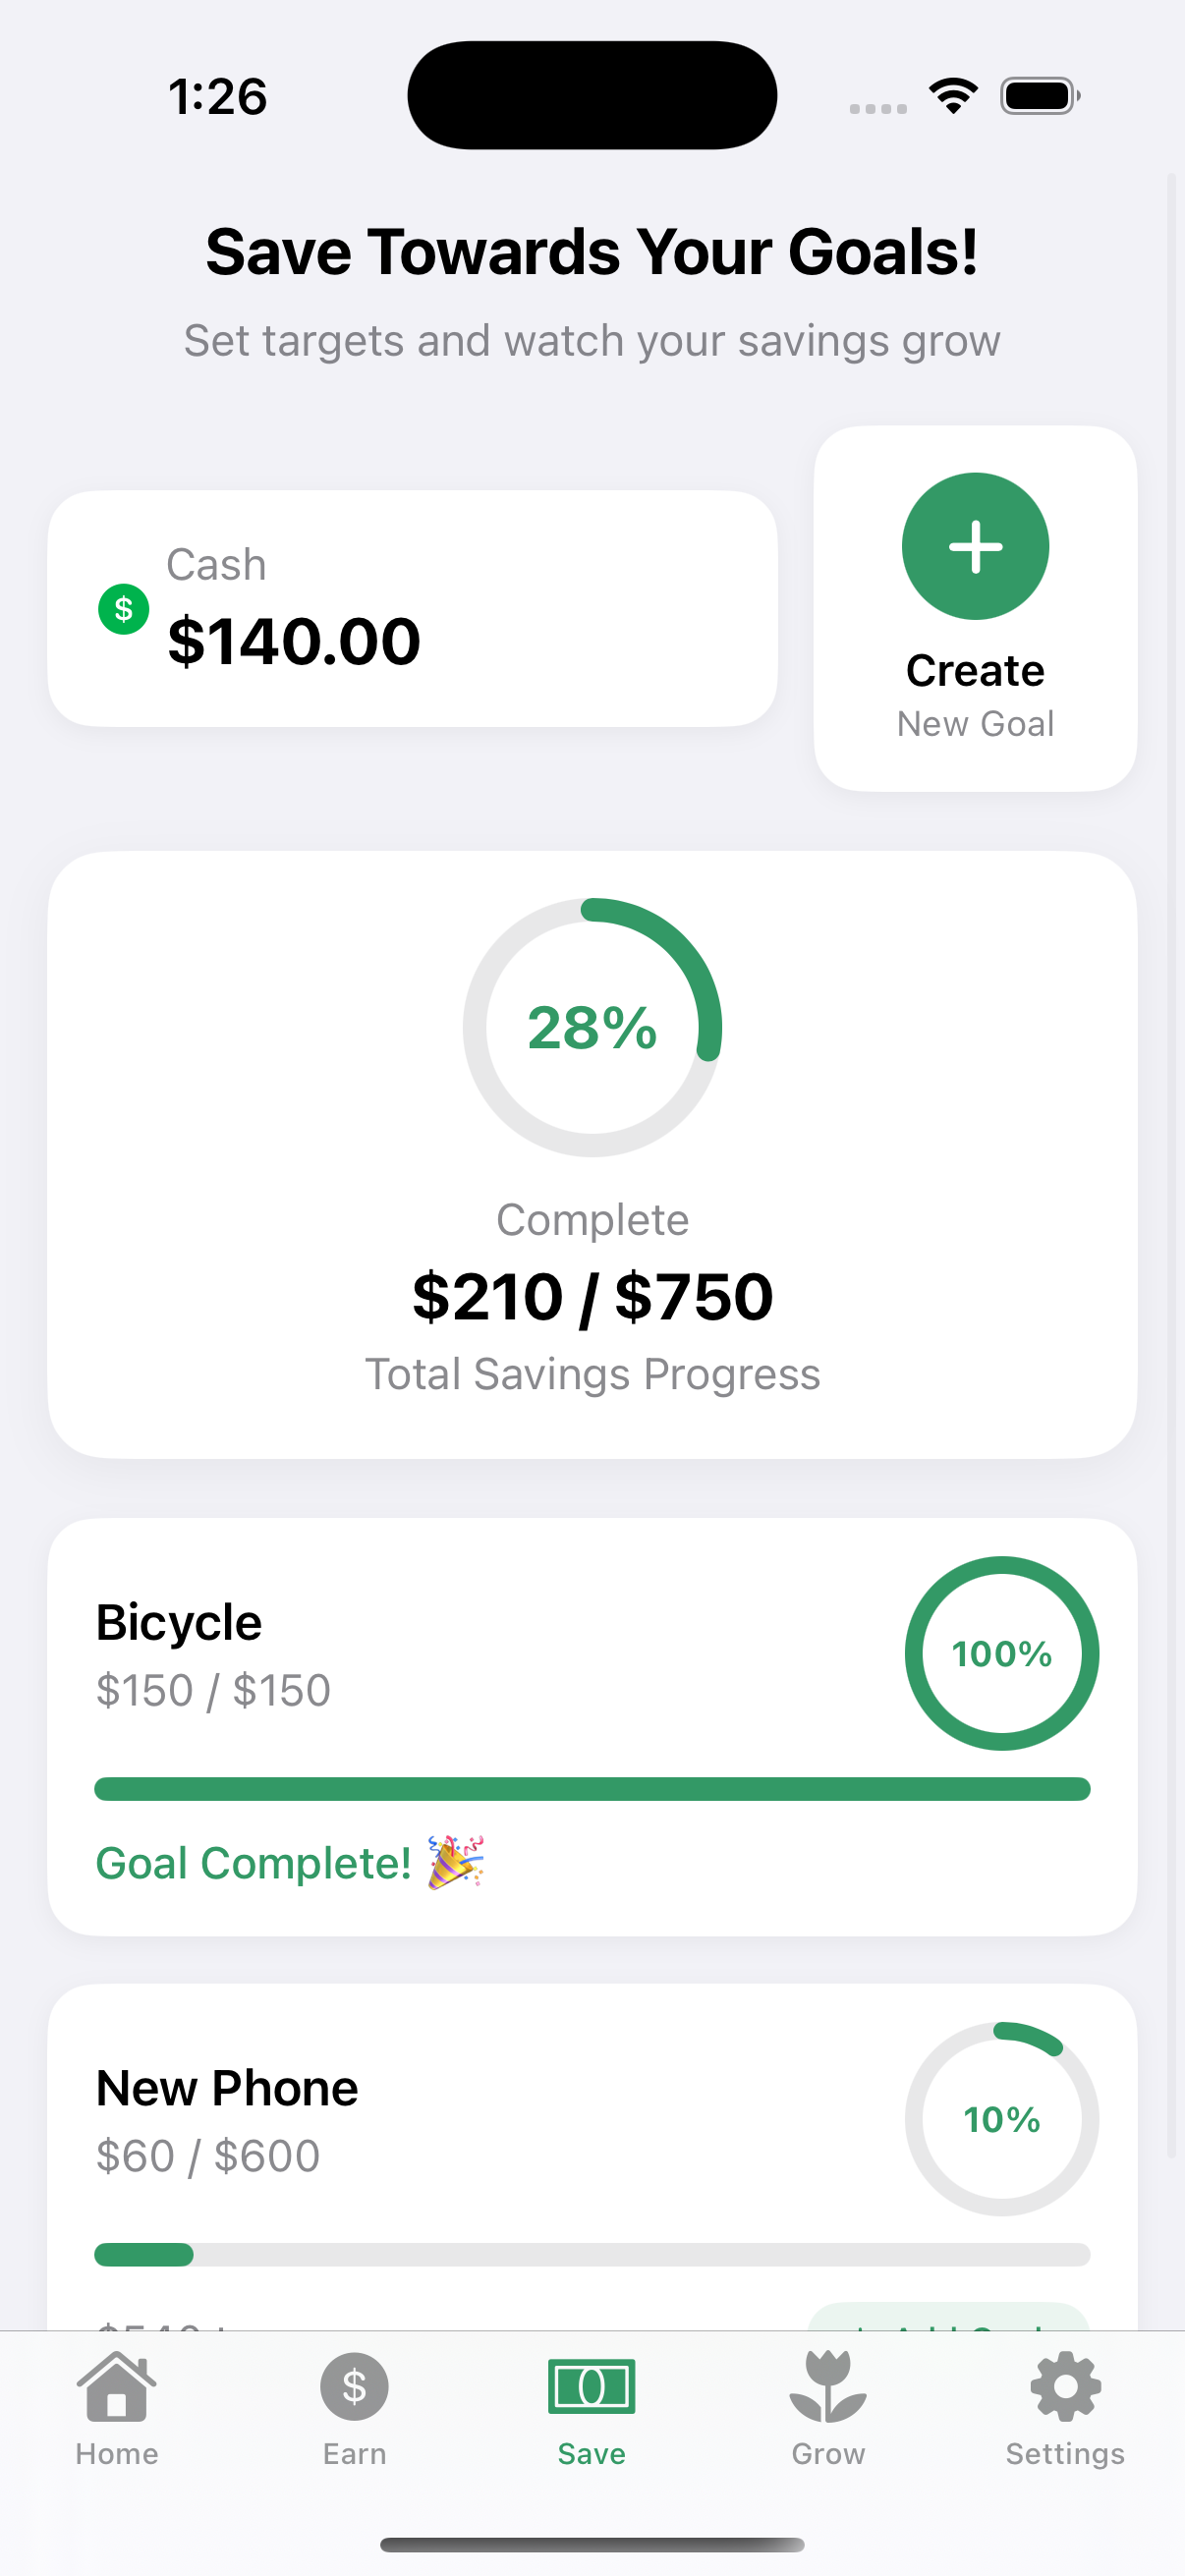The width and height of the screenshot is (1185, 2576).
Task: Tap the New Phone progress bar
Action: point(592,2254)
